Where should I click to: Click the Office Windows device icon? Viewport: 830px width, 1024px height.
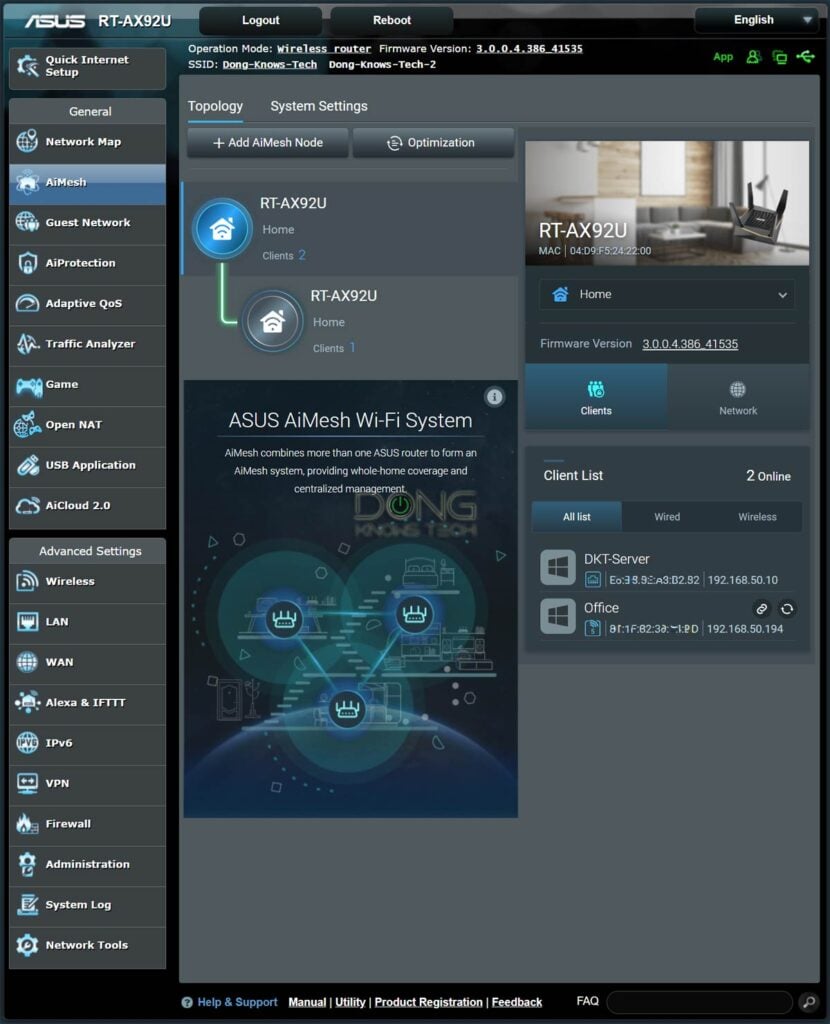tap(558, 616)
